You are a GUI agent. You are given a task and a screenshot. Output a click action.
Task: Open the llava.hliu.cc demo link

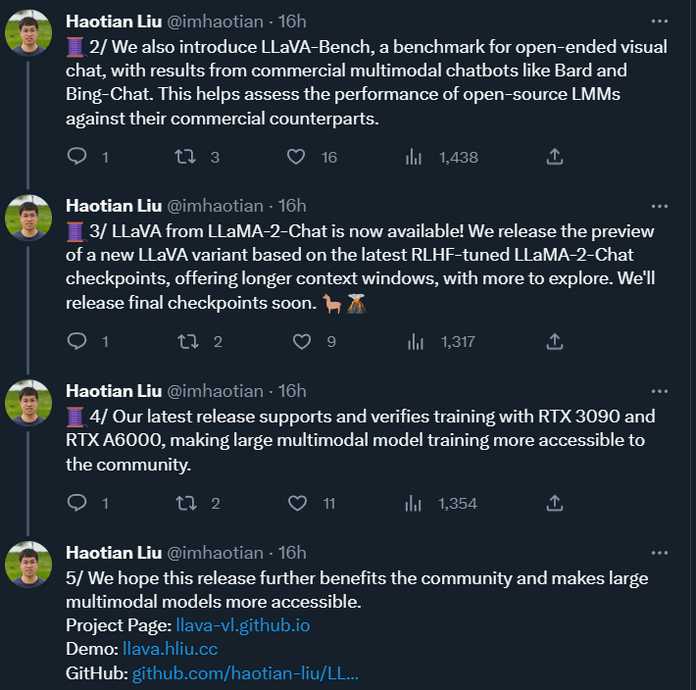170,649
